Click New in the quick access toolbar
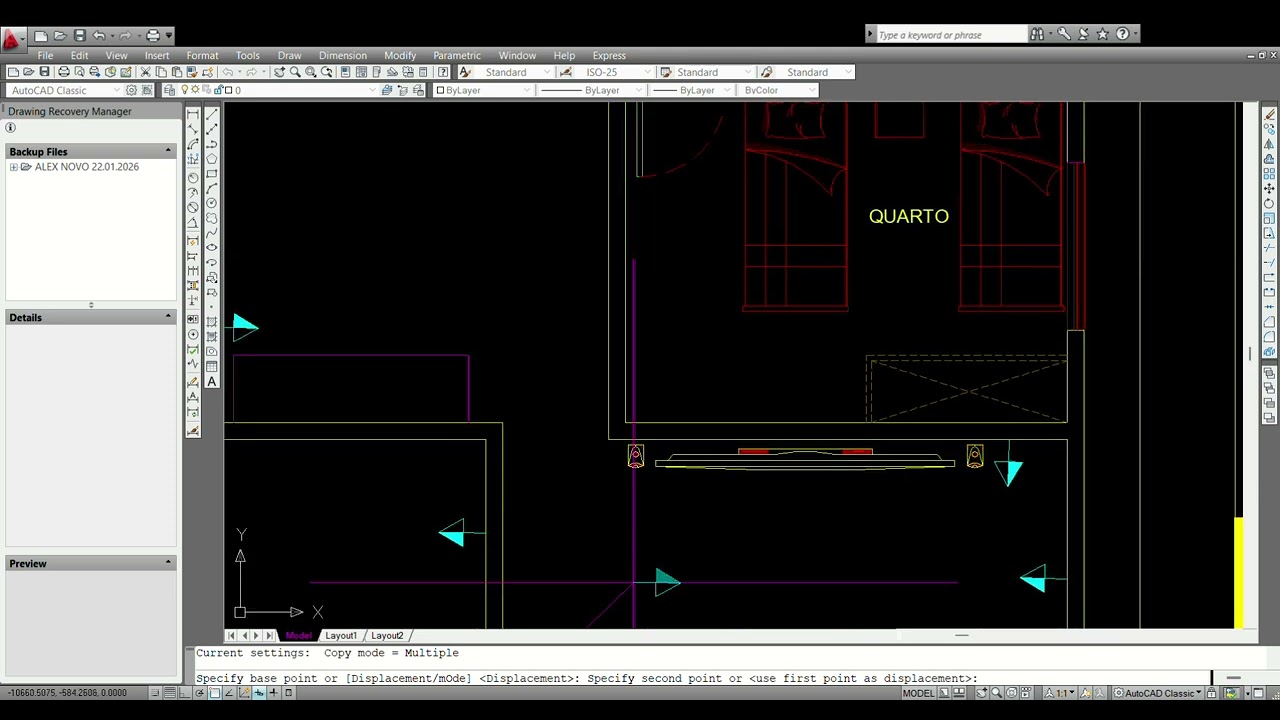This screenshot has height=720, width=1280. pyautogui.click(x=40, y=36)
